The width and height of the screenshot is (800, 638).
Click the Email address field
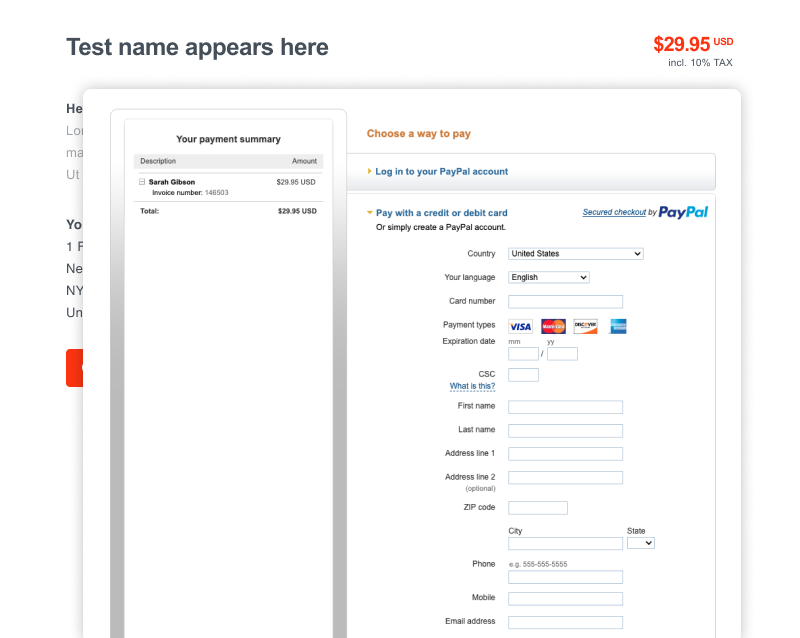tap(565, 621)
